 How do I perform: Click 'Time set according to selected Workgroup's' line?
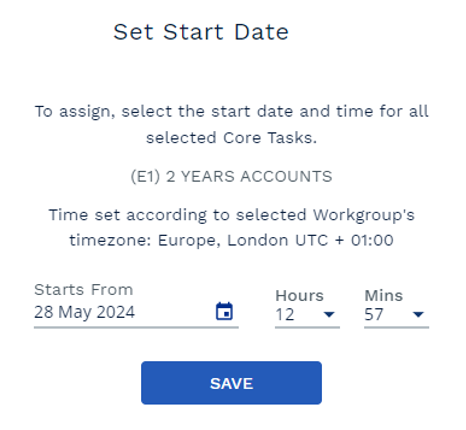pyautogui.click(x=231, y=215)
